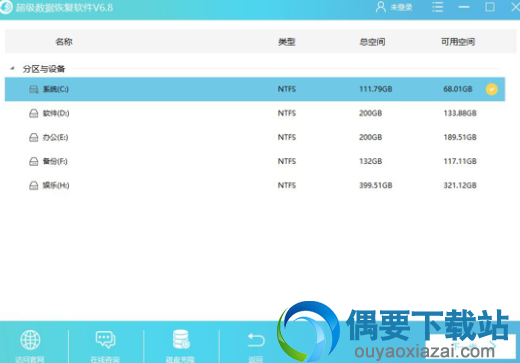Select the 备份(F:) partition
520x363 pixels.
(255, 161)
